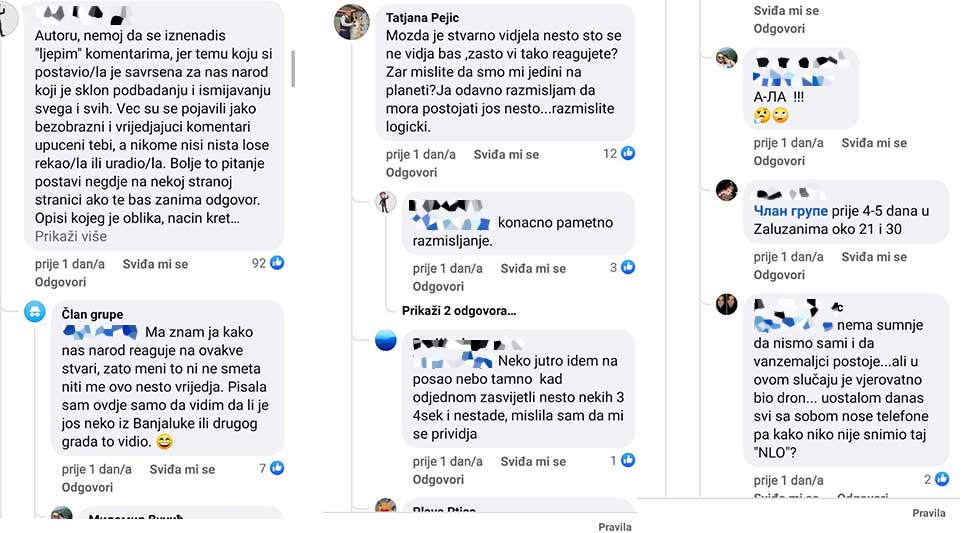
Task: Click the scrollbar beside the first comment
Action: 293,69
